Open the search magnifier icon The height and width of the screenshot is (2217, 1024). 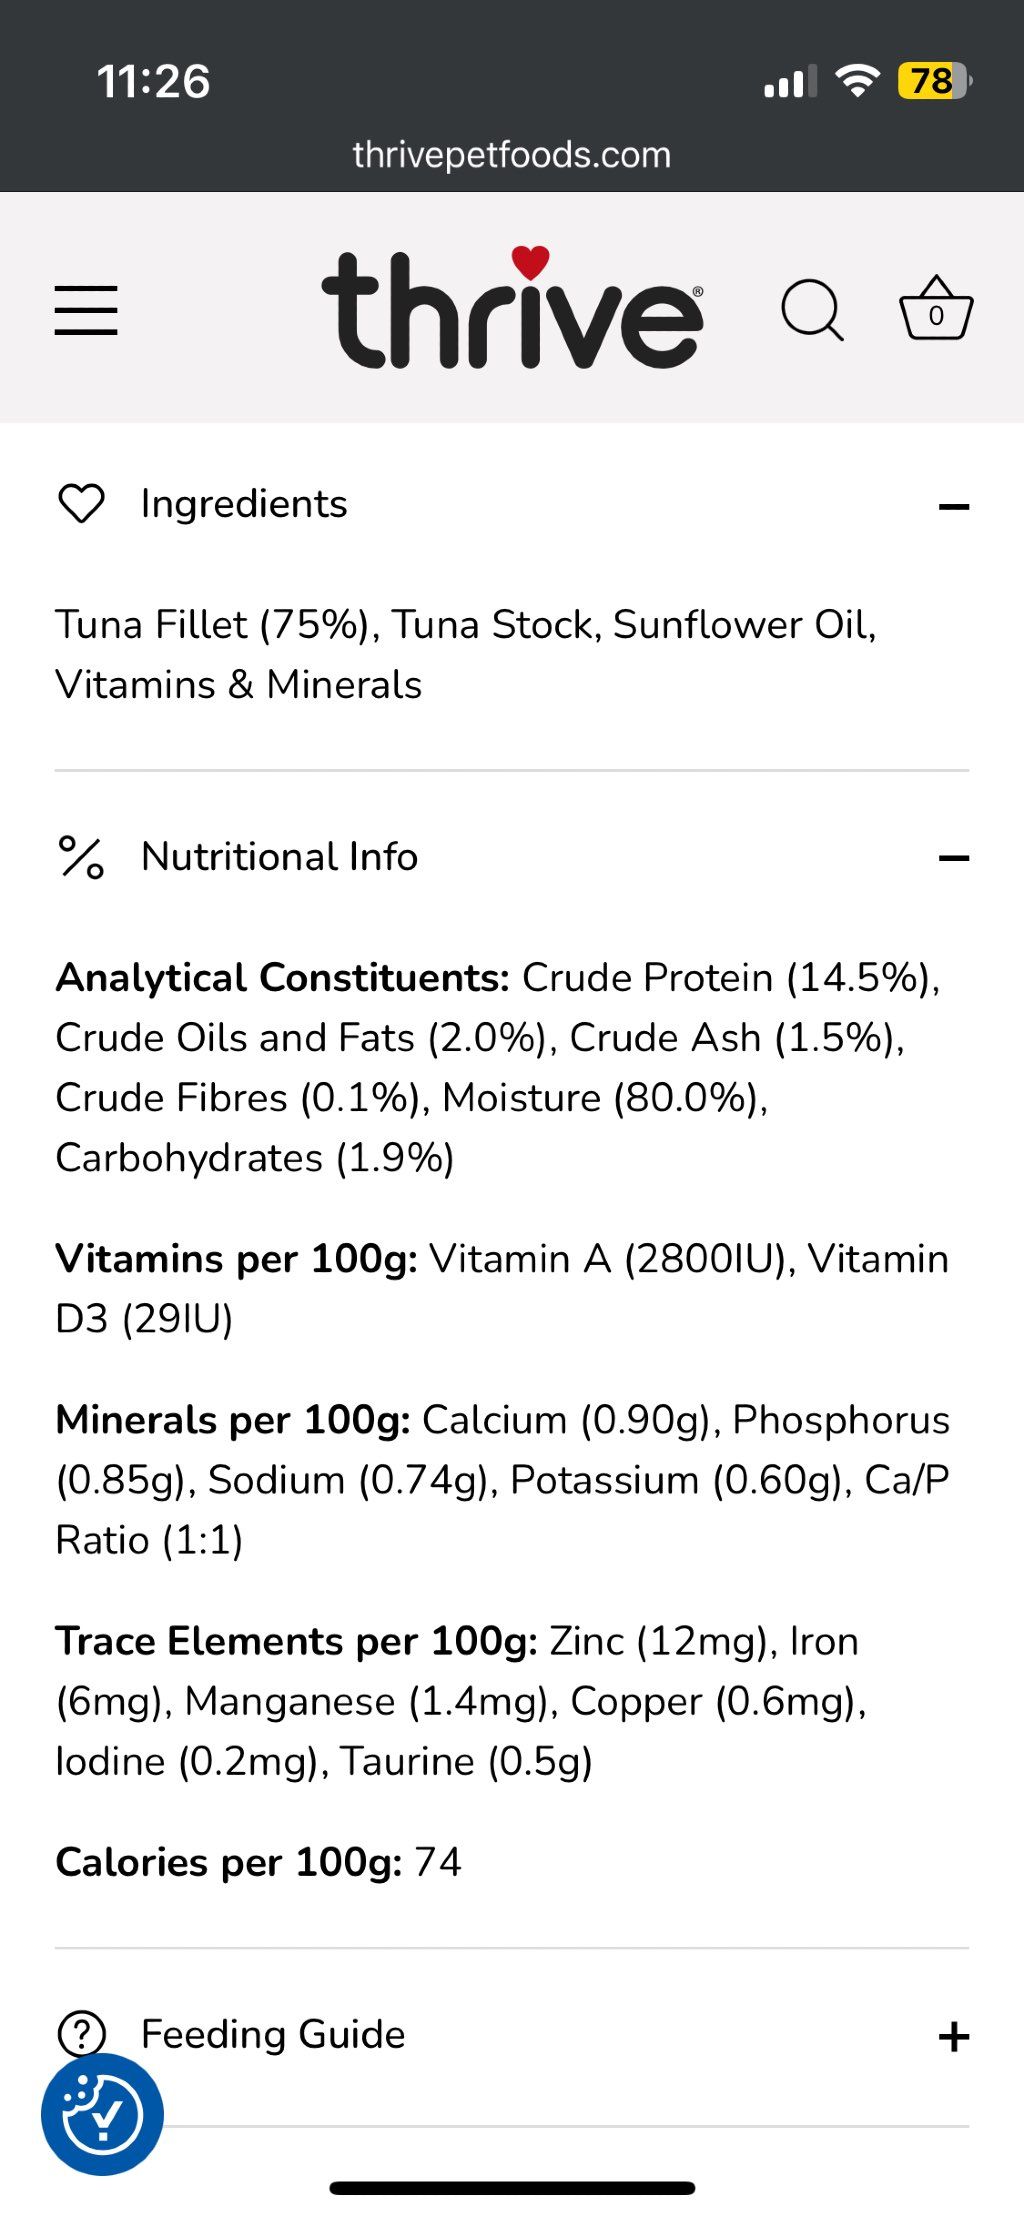coord(812,311)
